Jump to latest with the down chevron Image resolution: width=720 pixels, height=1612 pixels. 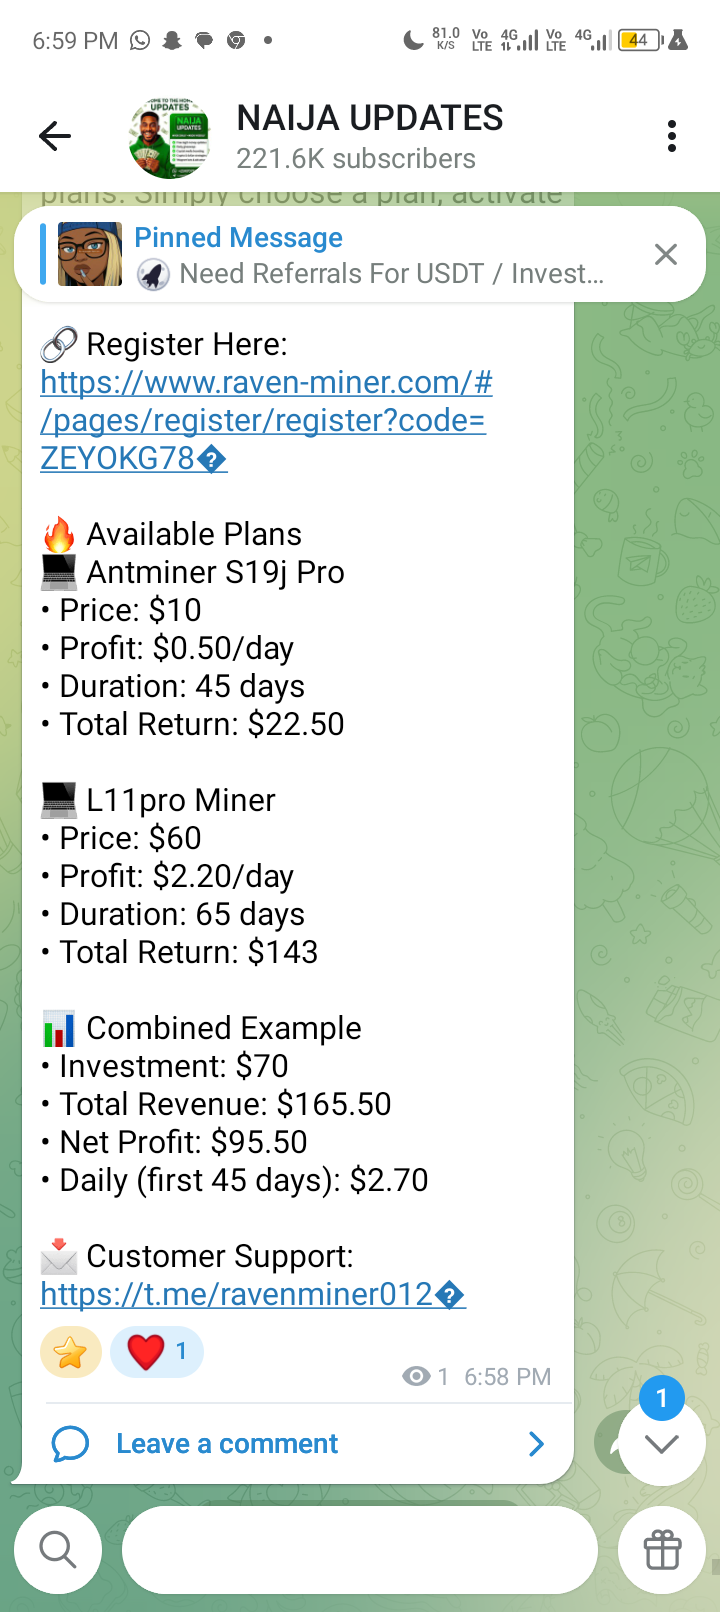pos(662,1443)
